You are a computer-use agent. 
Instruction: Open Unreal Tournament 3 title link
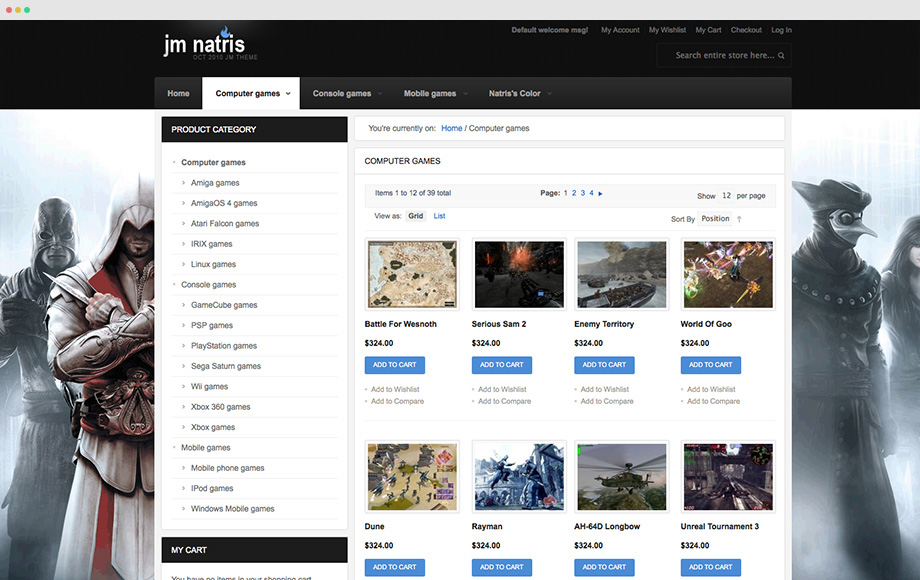pyautogui.click(x=719, y=527)
